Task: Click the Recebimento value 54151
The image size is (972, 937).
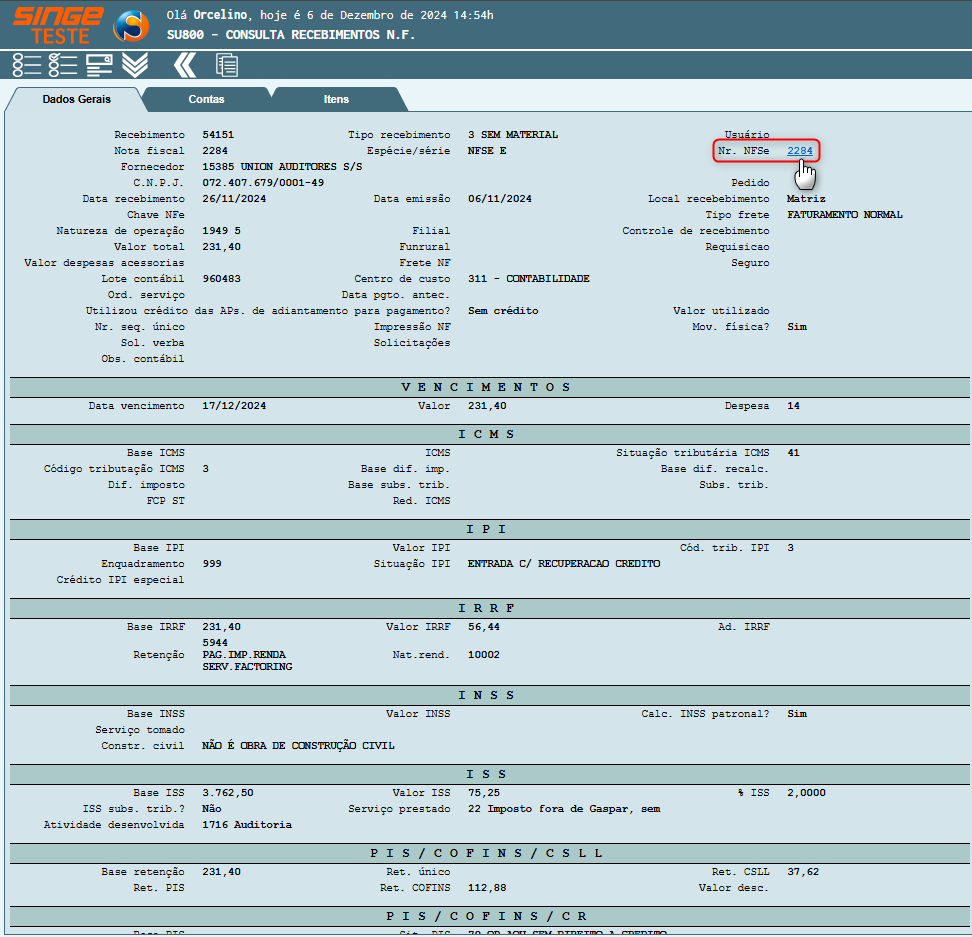Action: (x=218, y=134)
